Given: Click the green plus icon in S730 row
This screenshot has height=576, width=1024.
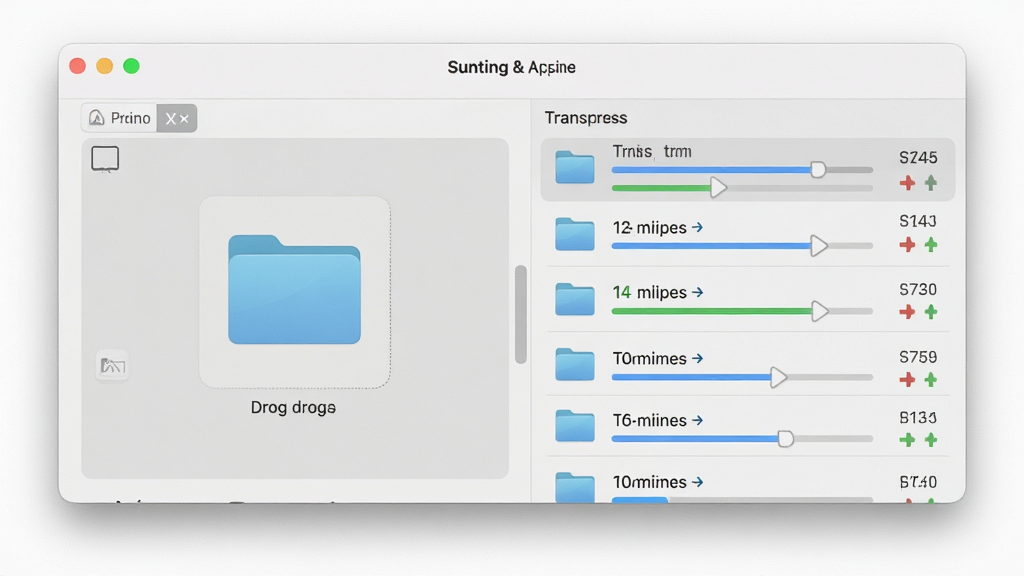Looking at the screenshot, I should point(931,312).
